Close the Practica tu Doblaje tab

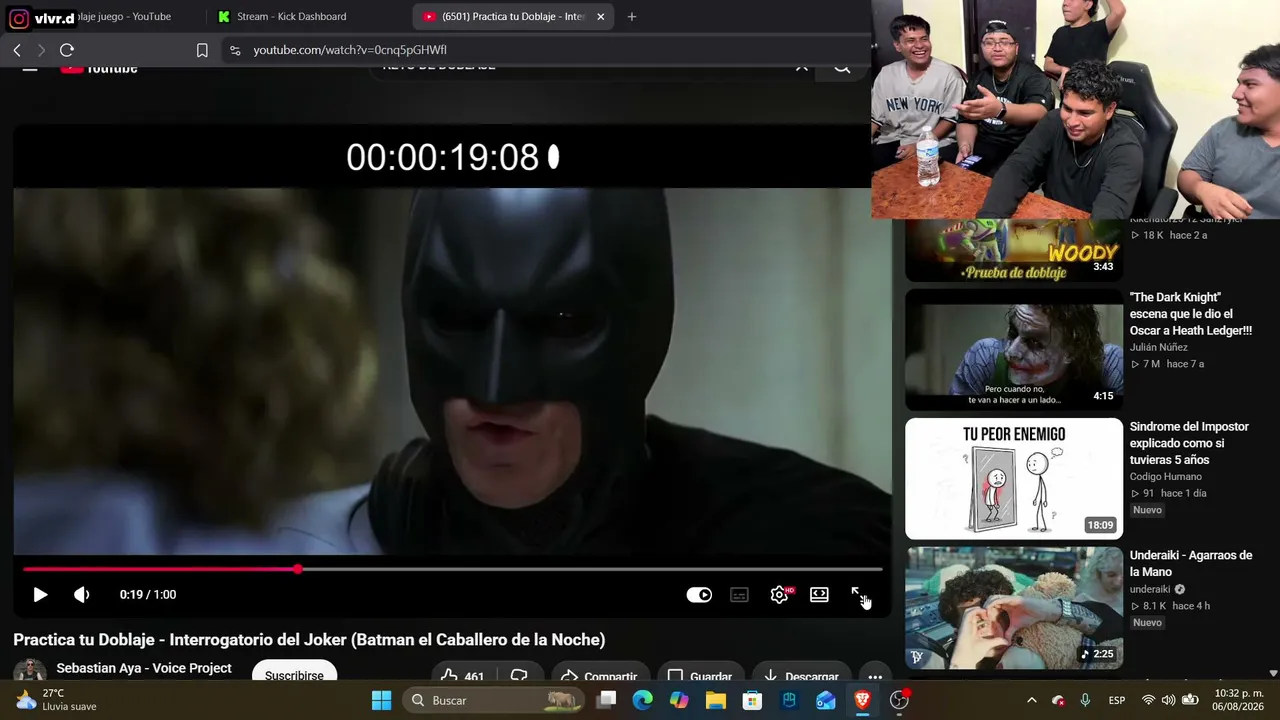pyautogui.click(x=600, y=17)
